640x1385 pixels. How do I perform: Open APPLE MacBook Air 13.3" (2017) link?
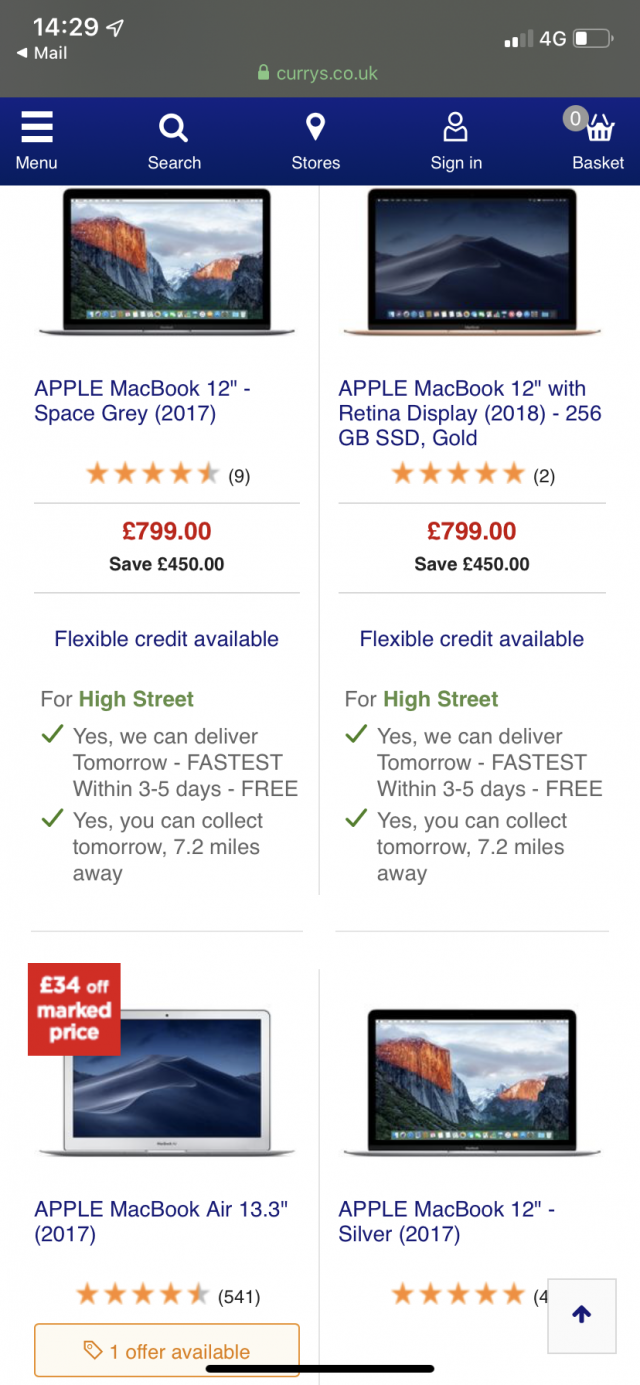coord(161,1222)
